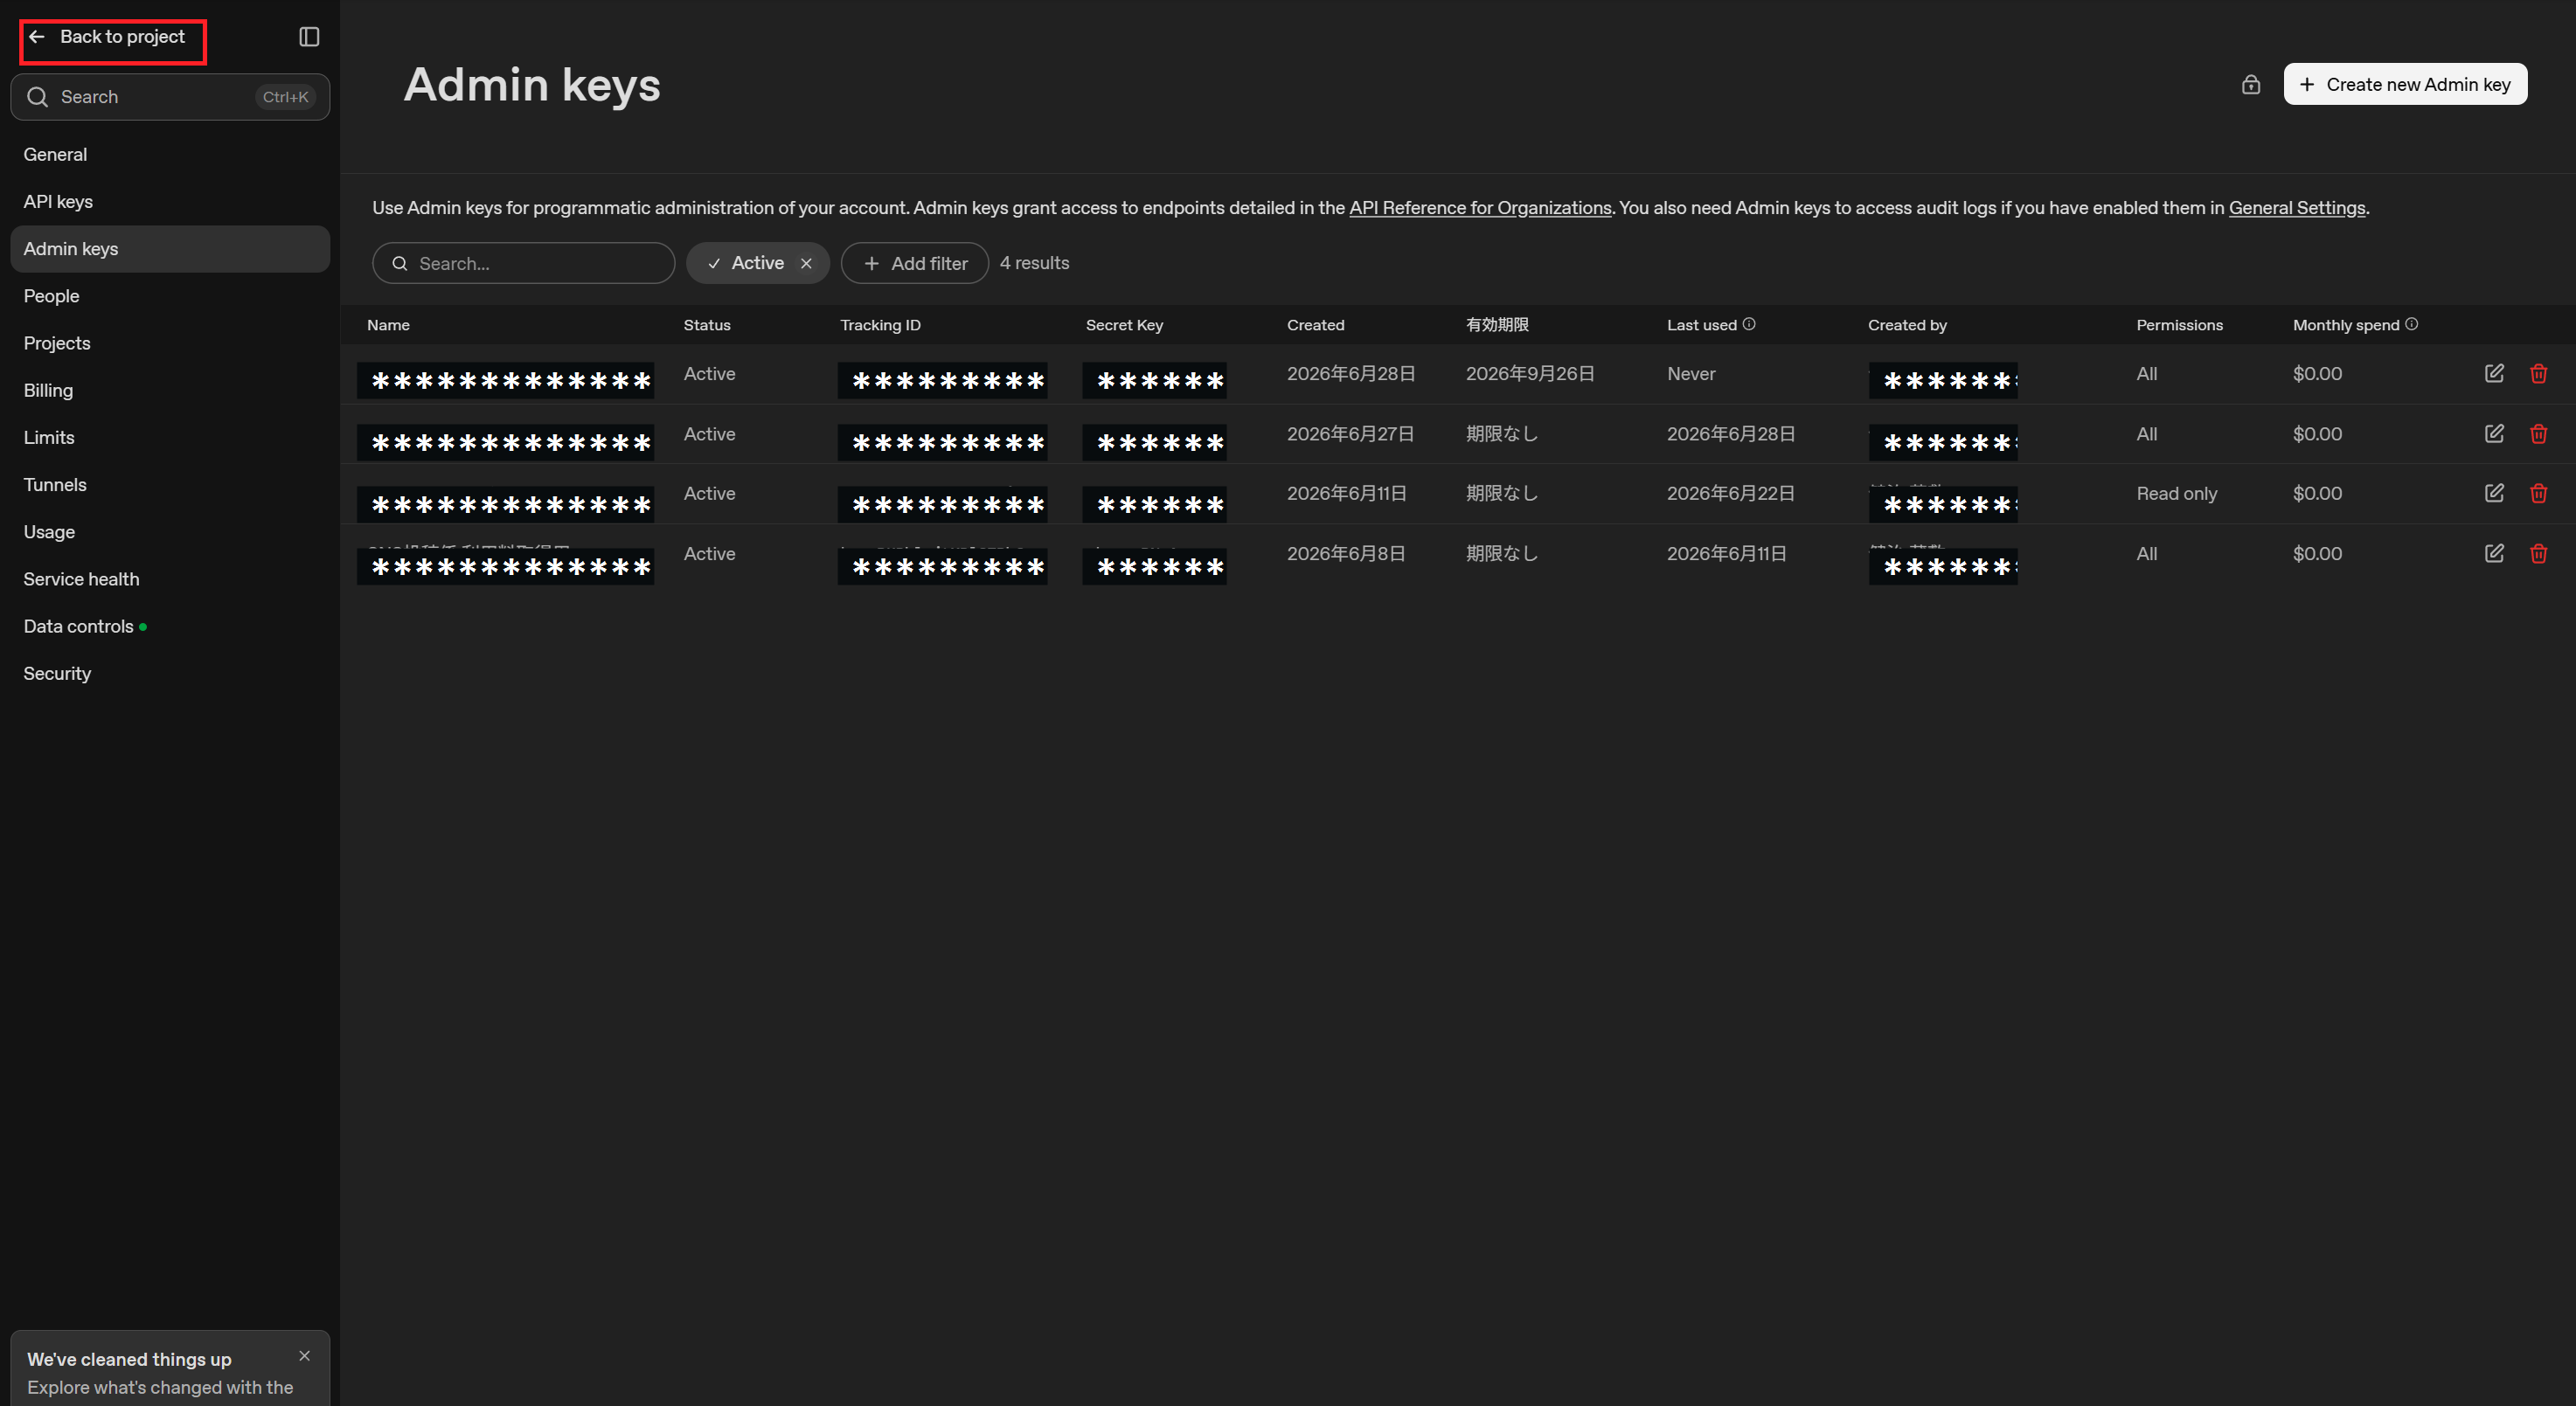Click the Read only permissions cell
The width and height of the screenshot is (2576, 1406).
pos(2176,493)
